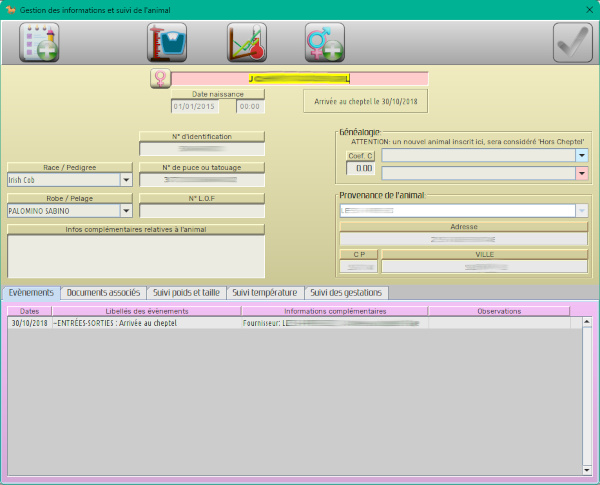600x485 pixels.
Task: Click the Infos complémentaires text area
Action: pos(135,256)
